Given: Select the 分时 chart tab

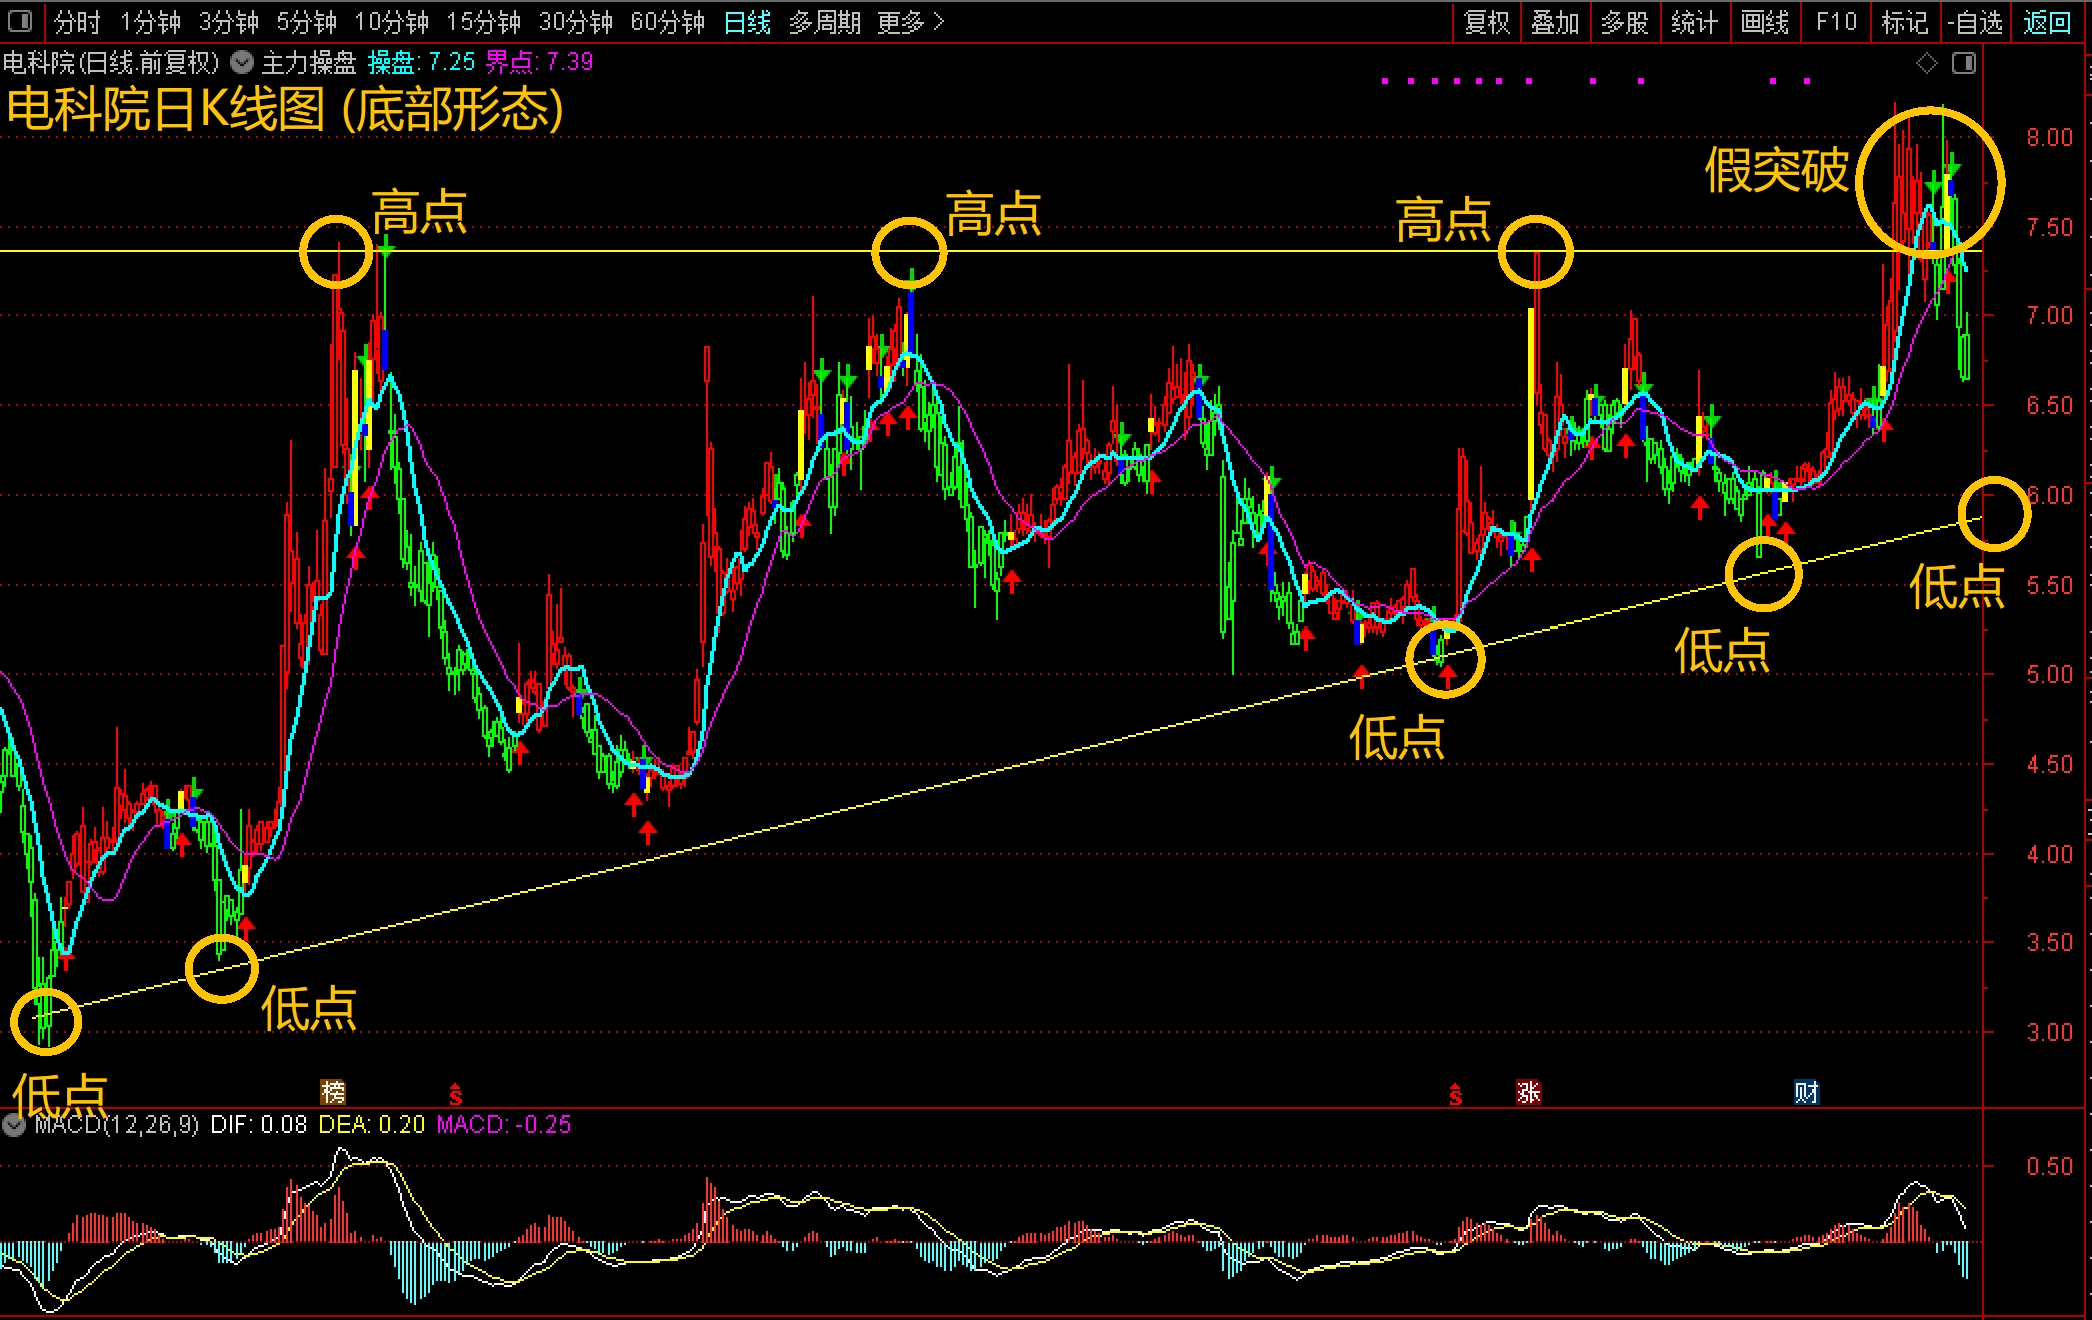Looking at the screenshot, I should point(77,22).
